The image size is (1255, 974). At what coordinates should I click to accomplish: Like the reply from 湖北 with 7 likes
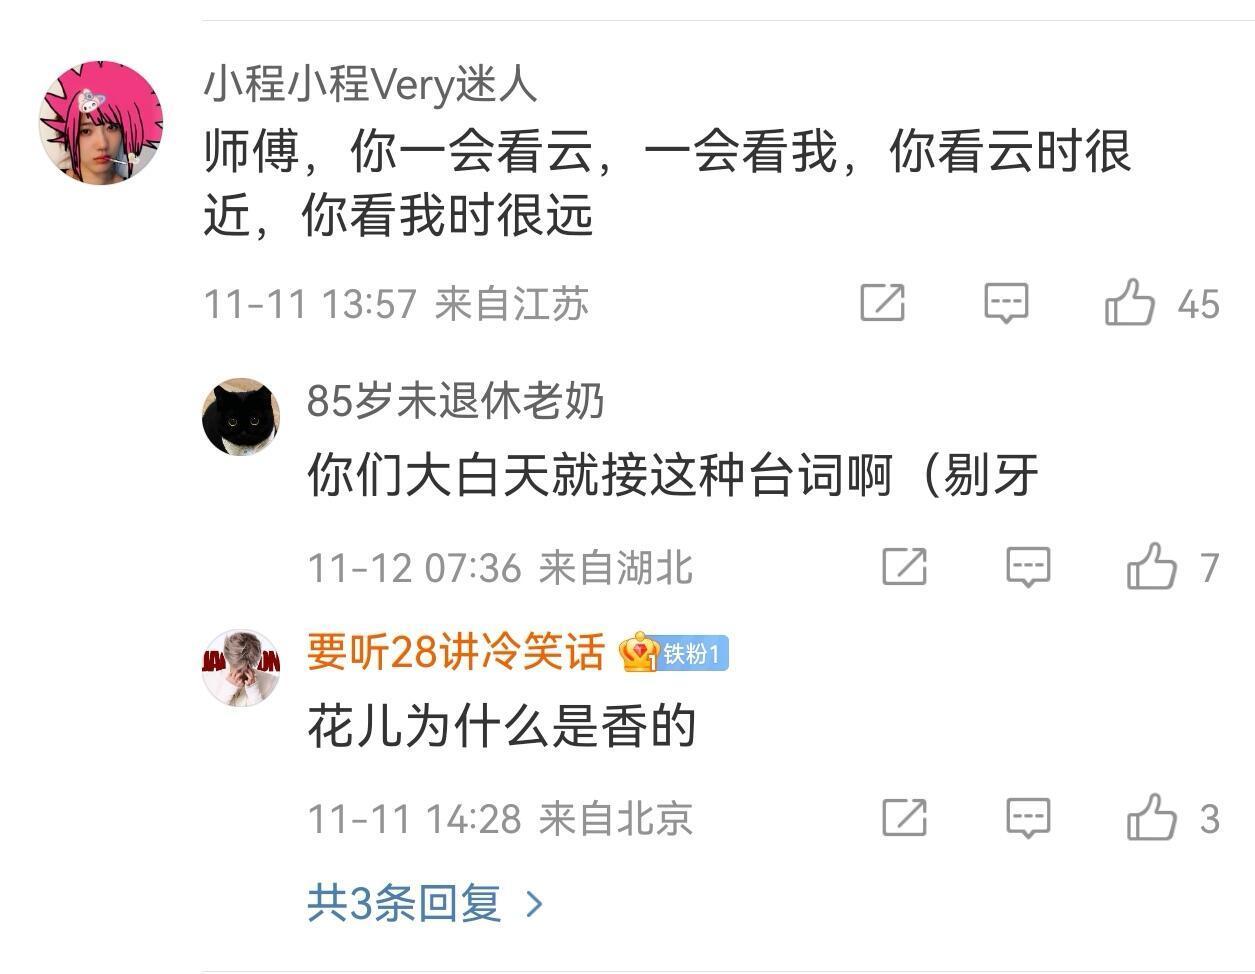click(1152, 566)
